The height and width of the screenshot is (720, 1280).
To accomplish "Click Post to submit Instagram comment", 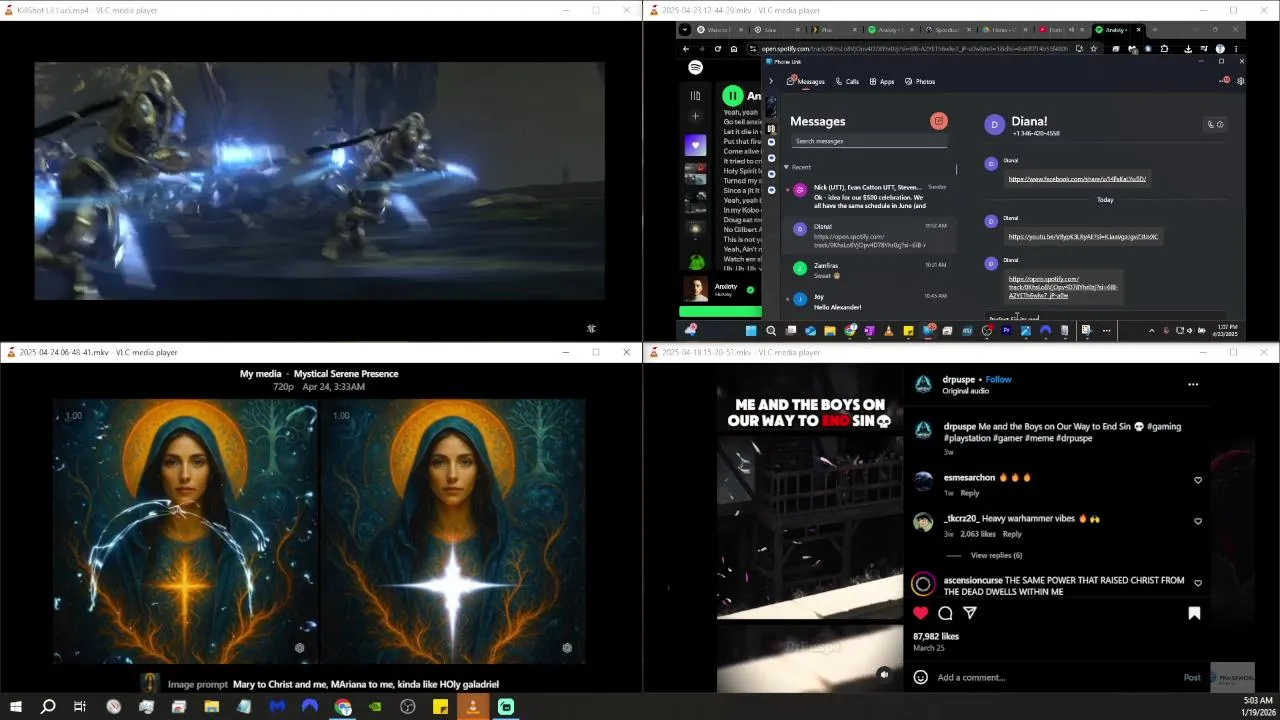I will coord(1192,677).
